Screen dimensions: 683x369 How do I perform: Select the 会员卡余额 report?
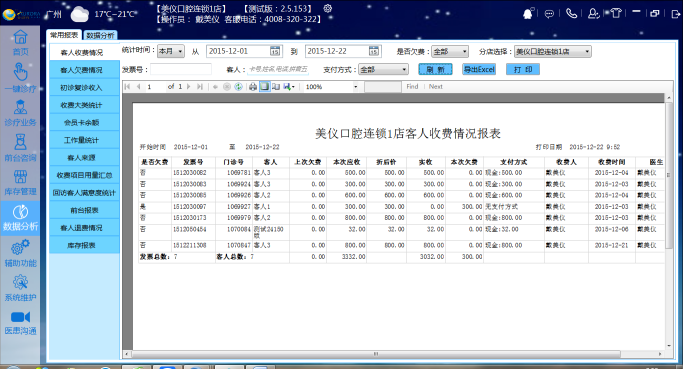pyautogui.click(x=84, y=122)
